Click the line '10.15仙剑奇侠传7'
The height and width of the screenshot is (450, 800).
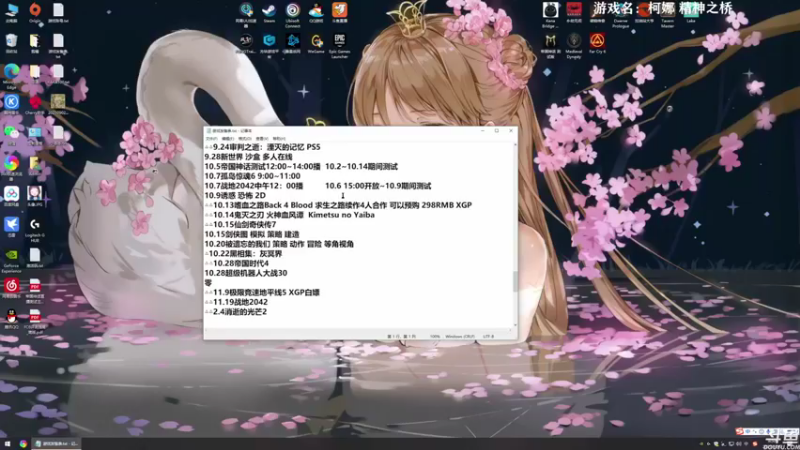(x=240, y=224)
